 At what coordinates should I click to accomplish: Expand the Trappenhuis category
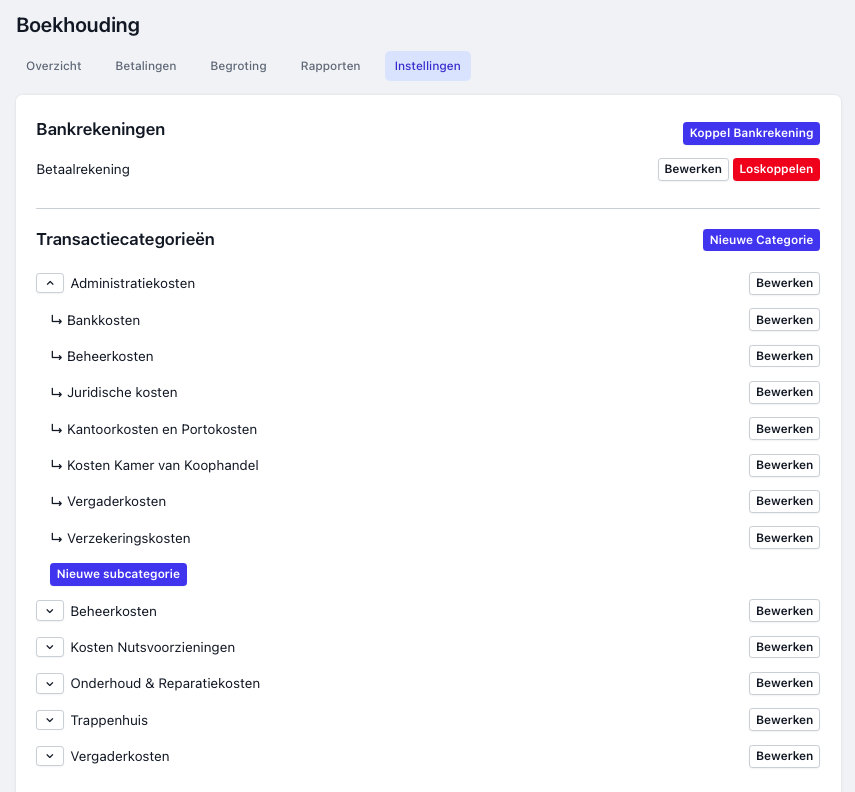coord(50,720)
